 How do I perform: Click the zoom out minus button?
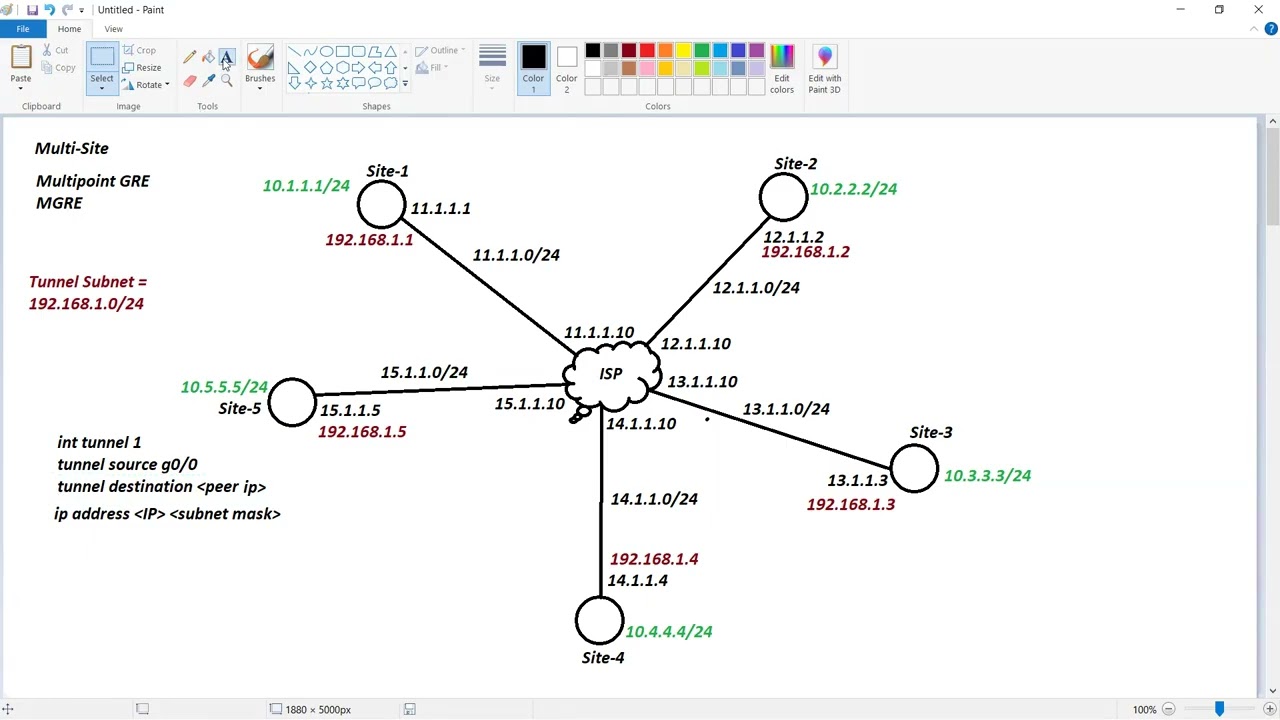(1168, 710)
